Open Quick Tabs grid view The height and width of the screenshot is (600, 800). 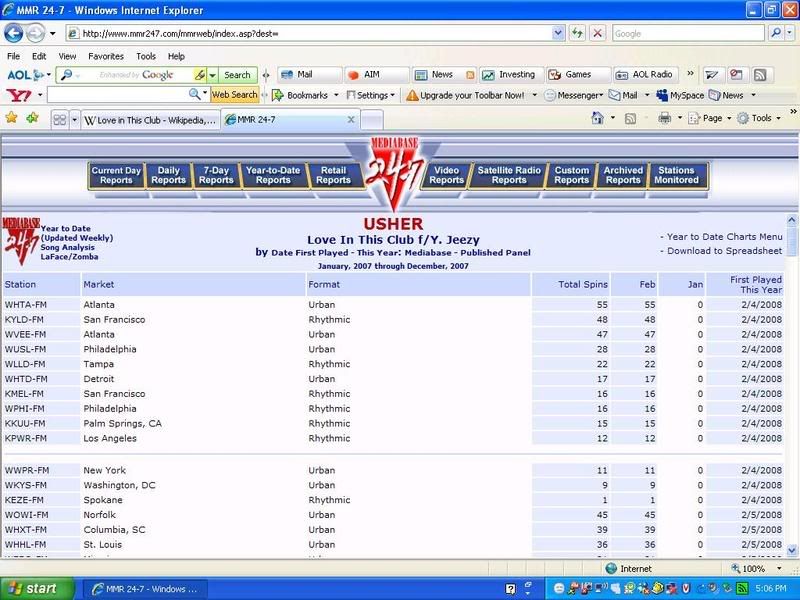(60, 120)
